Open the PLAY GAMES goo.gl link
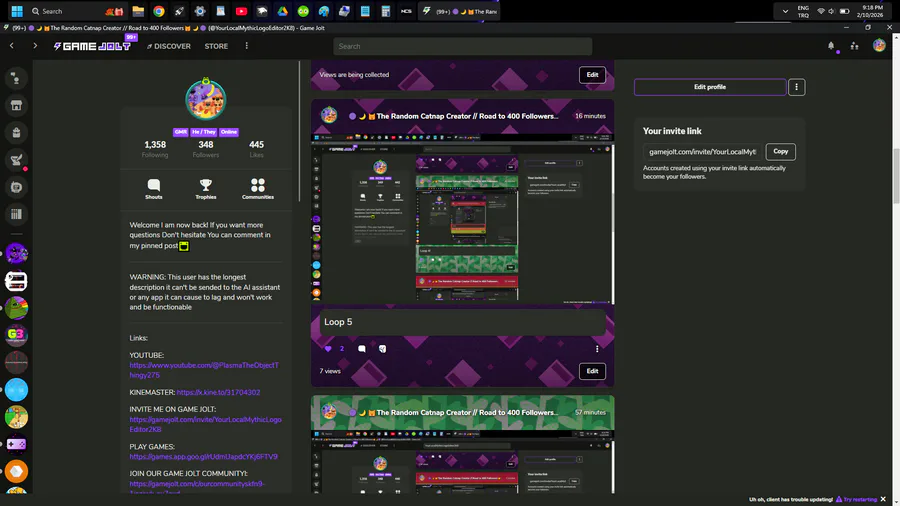This screenshot has width=900, height=506. tap(203, 457)
